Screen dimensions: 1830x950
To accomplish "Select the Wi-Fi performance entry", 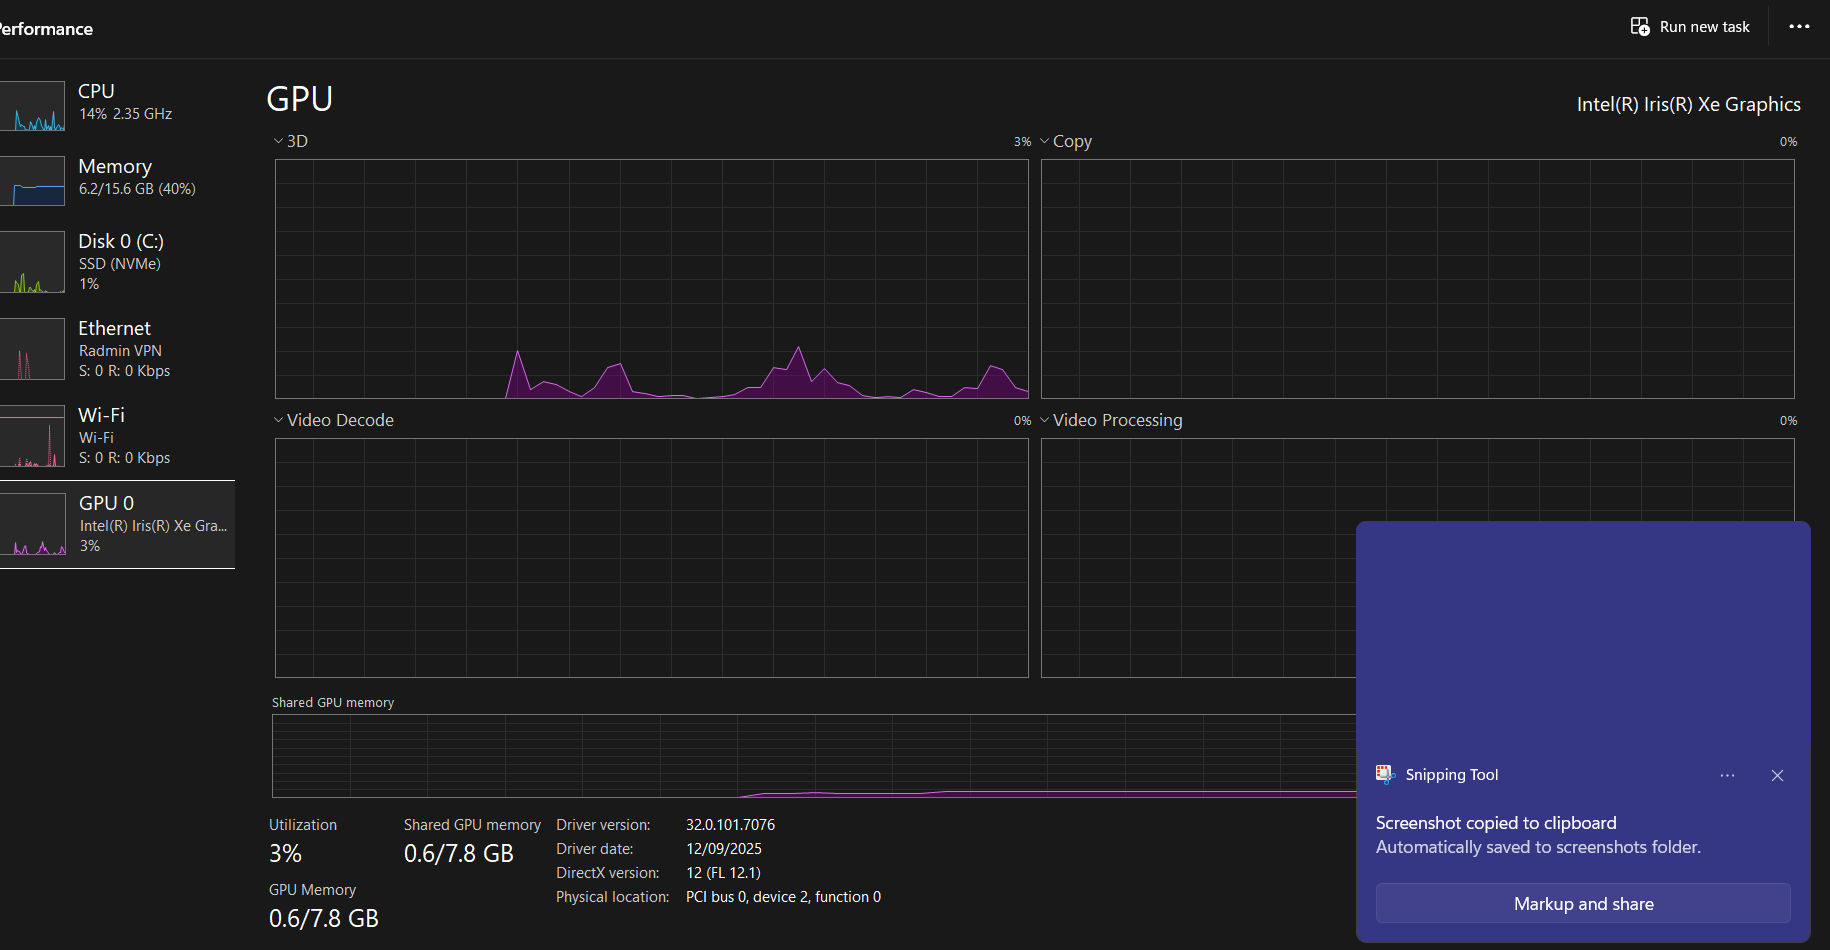I will [x=117, y=436].
